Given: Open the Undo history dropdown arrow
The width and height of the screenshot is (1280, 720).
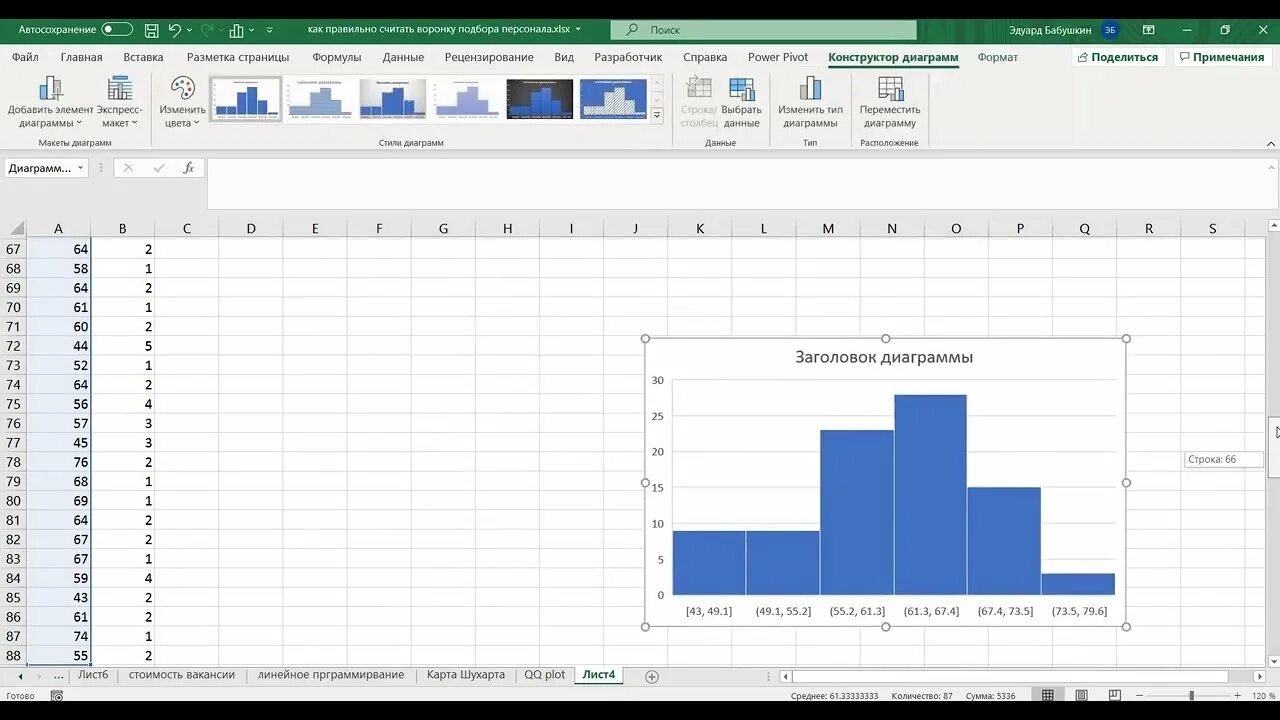Looking at the screenshot, I should click(190, 30).
